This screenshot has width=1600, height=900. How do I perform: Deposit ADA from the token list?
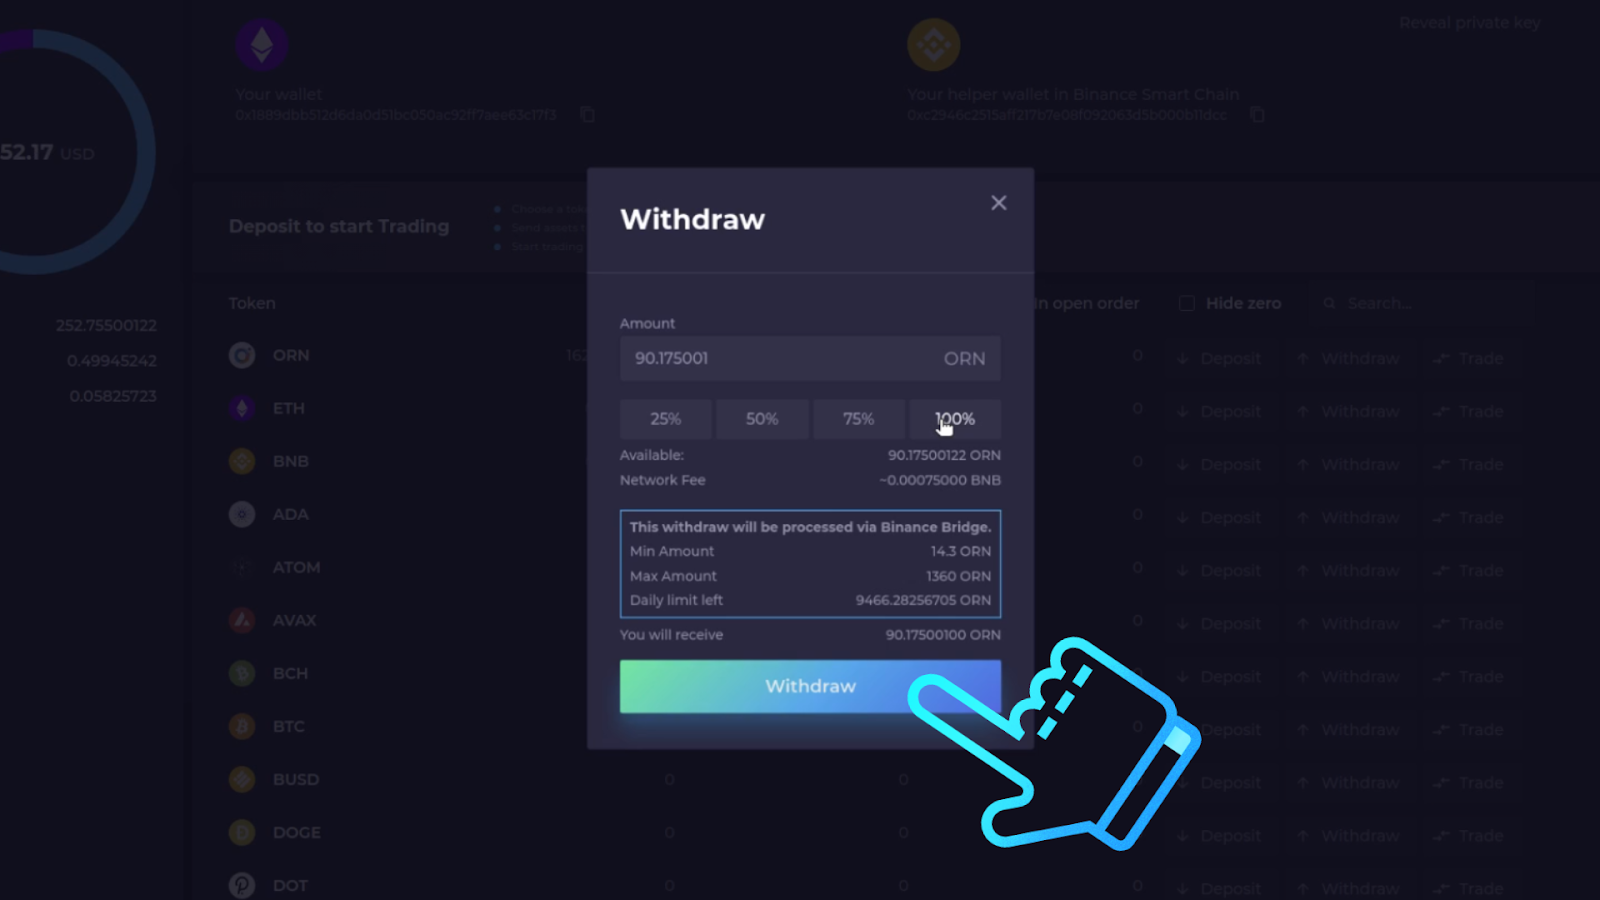(1220, 517)
